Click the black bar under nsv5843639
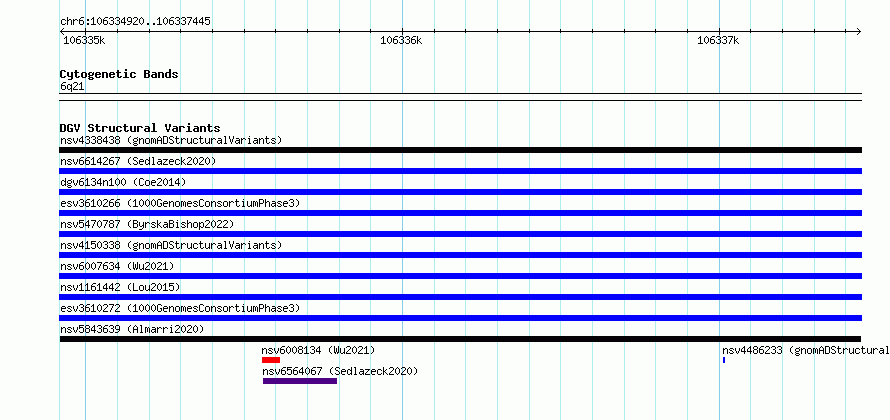 click(460, 339)
